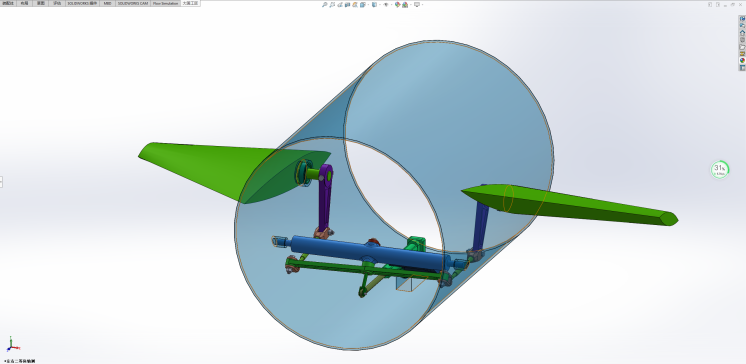Click the Apply Scene icon

tap(405, 5)
